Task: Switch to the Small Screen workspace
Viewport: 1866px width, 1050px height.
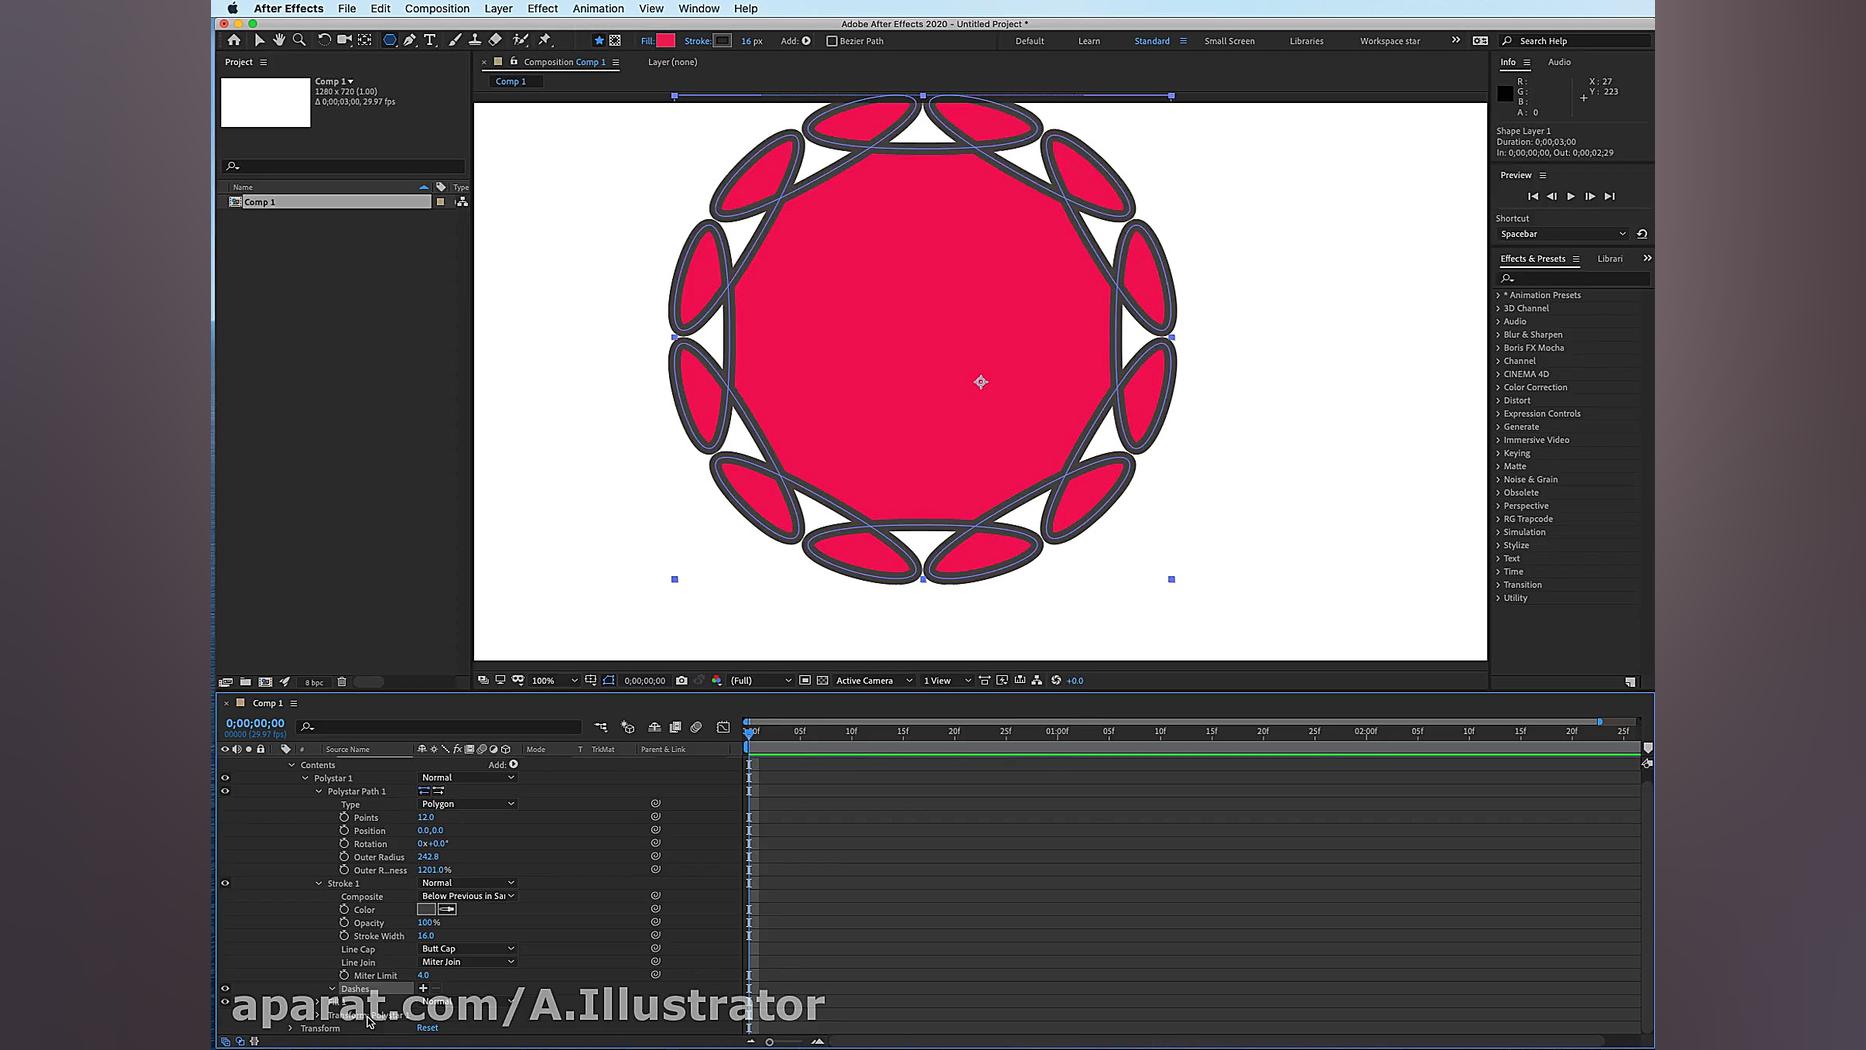Action: [1229, 41]
